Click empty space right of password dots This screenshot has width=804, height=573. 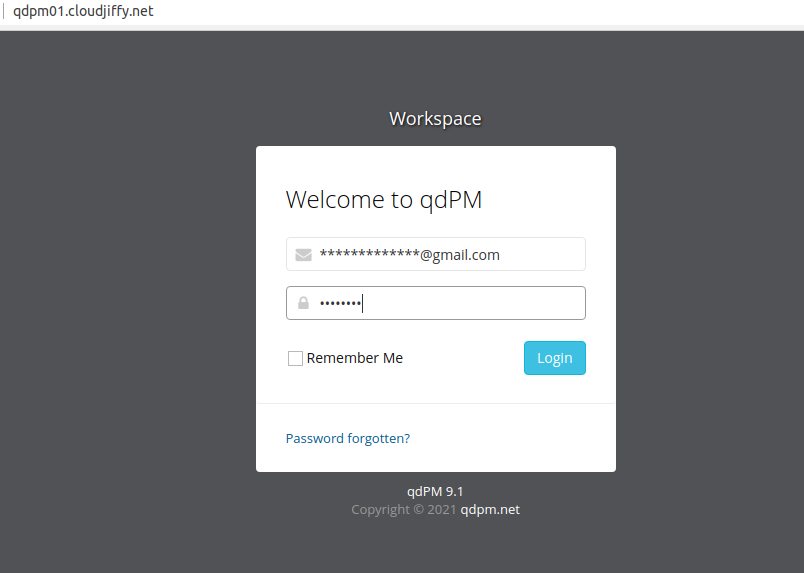pyautogui.click(x=480, y=303)
